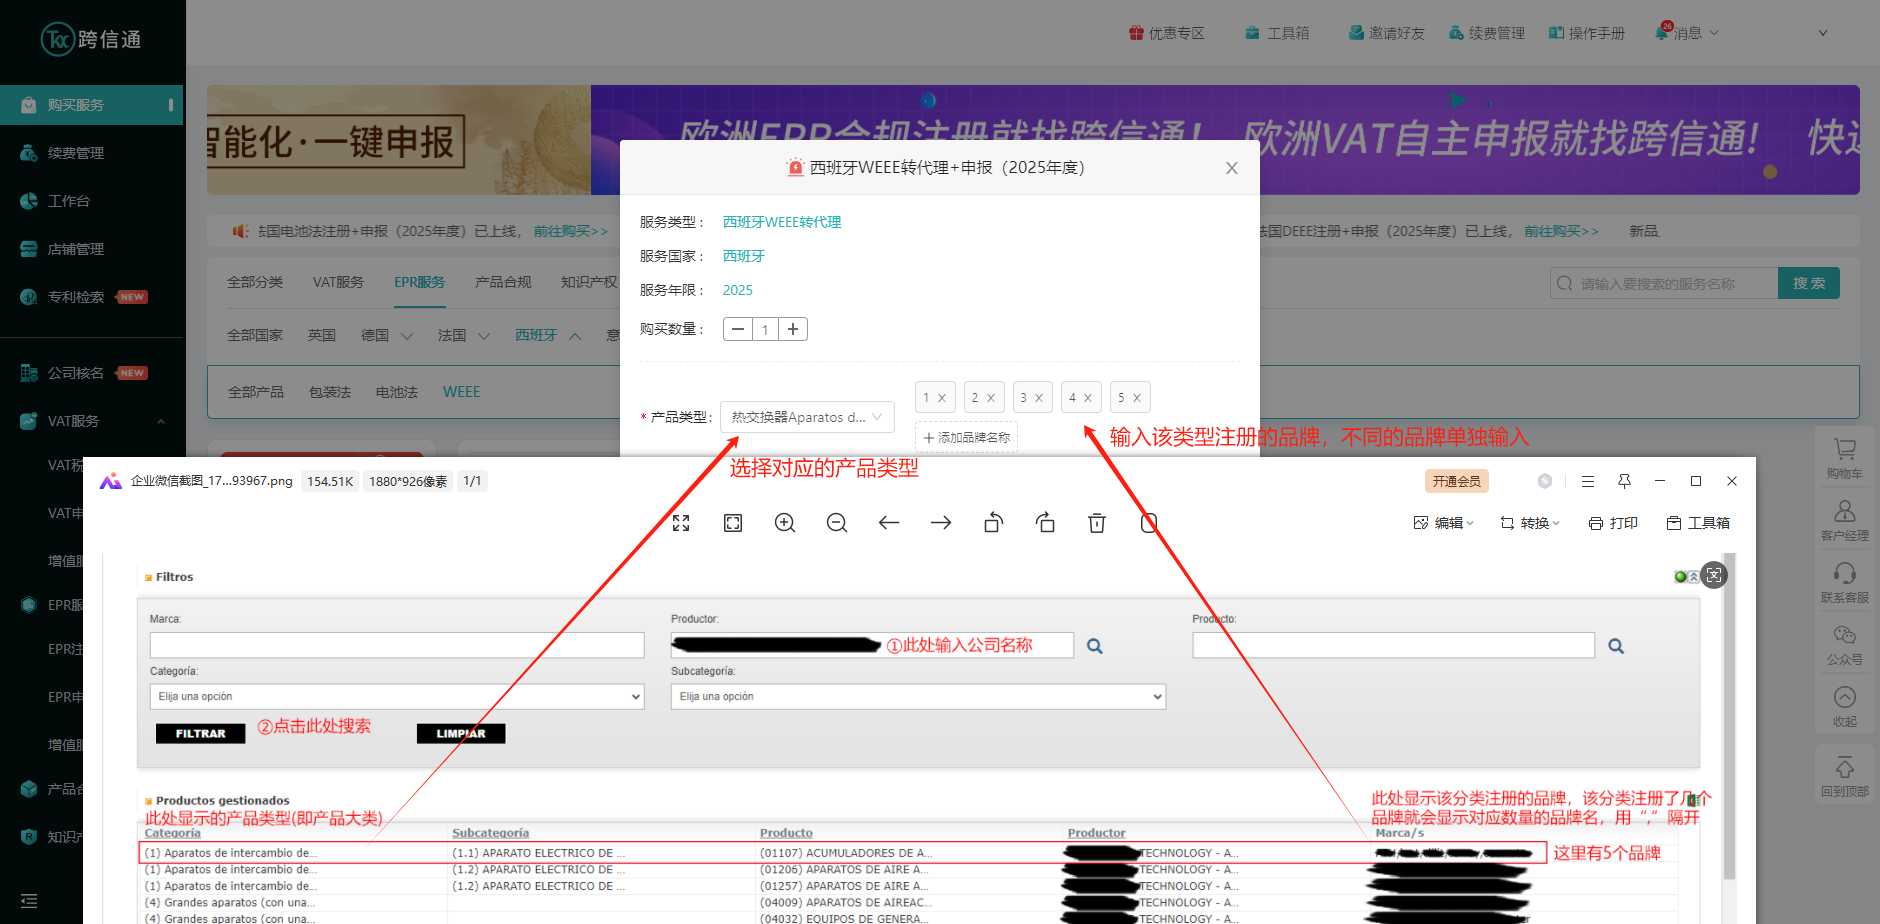Select the zoom in tool in the image viewer
Screen dimensions: 1880x924
coord(785,522)
